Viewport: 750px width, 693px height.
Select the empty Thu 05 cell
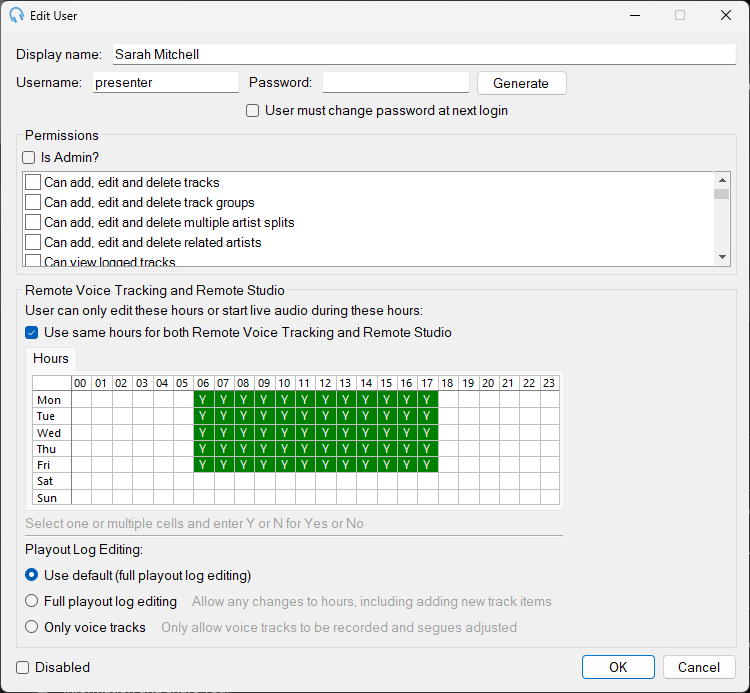(183, 449)
